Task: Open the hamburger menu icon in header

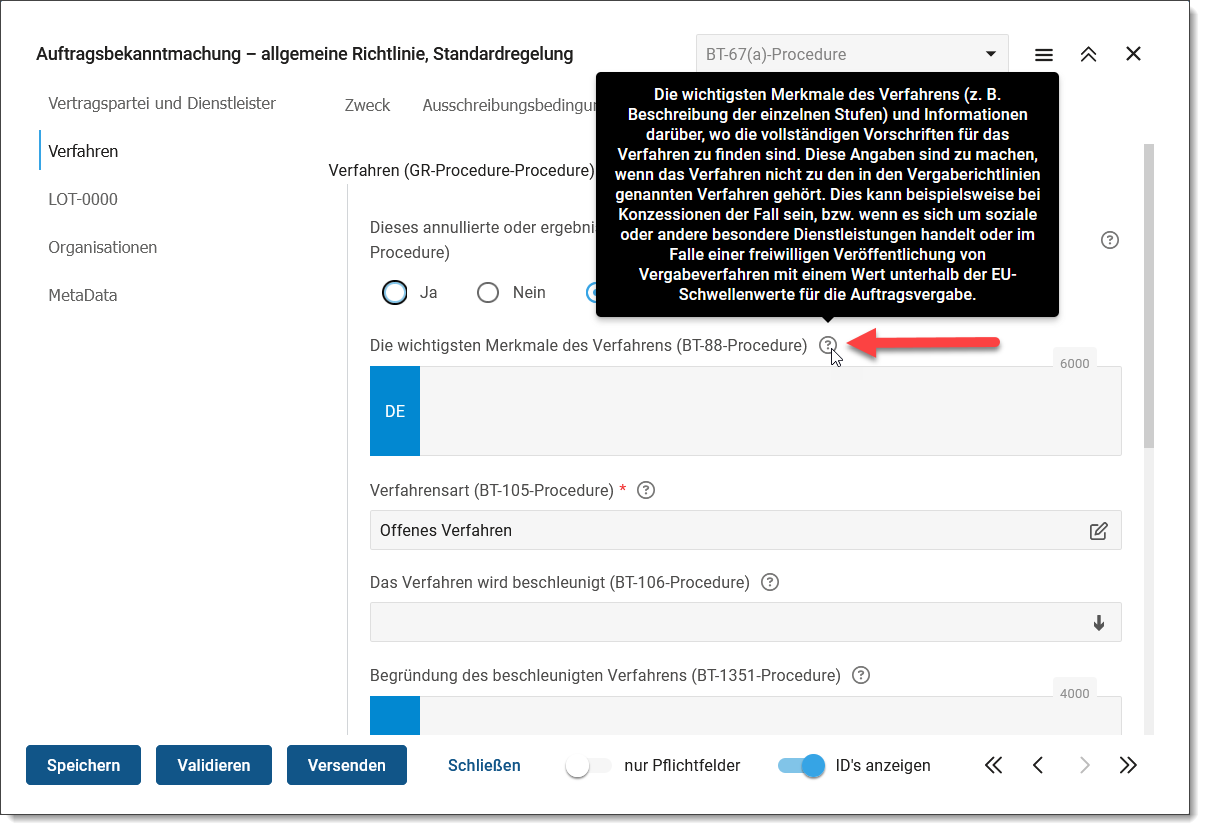Action: [x=1043, y=55]
